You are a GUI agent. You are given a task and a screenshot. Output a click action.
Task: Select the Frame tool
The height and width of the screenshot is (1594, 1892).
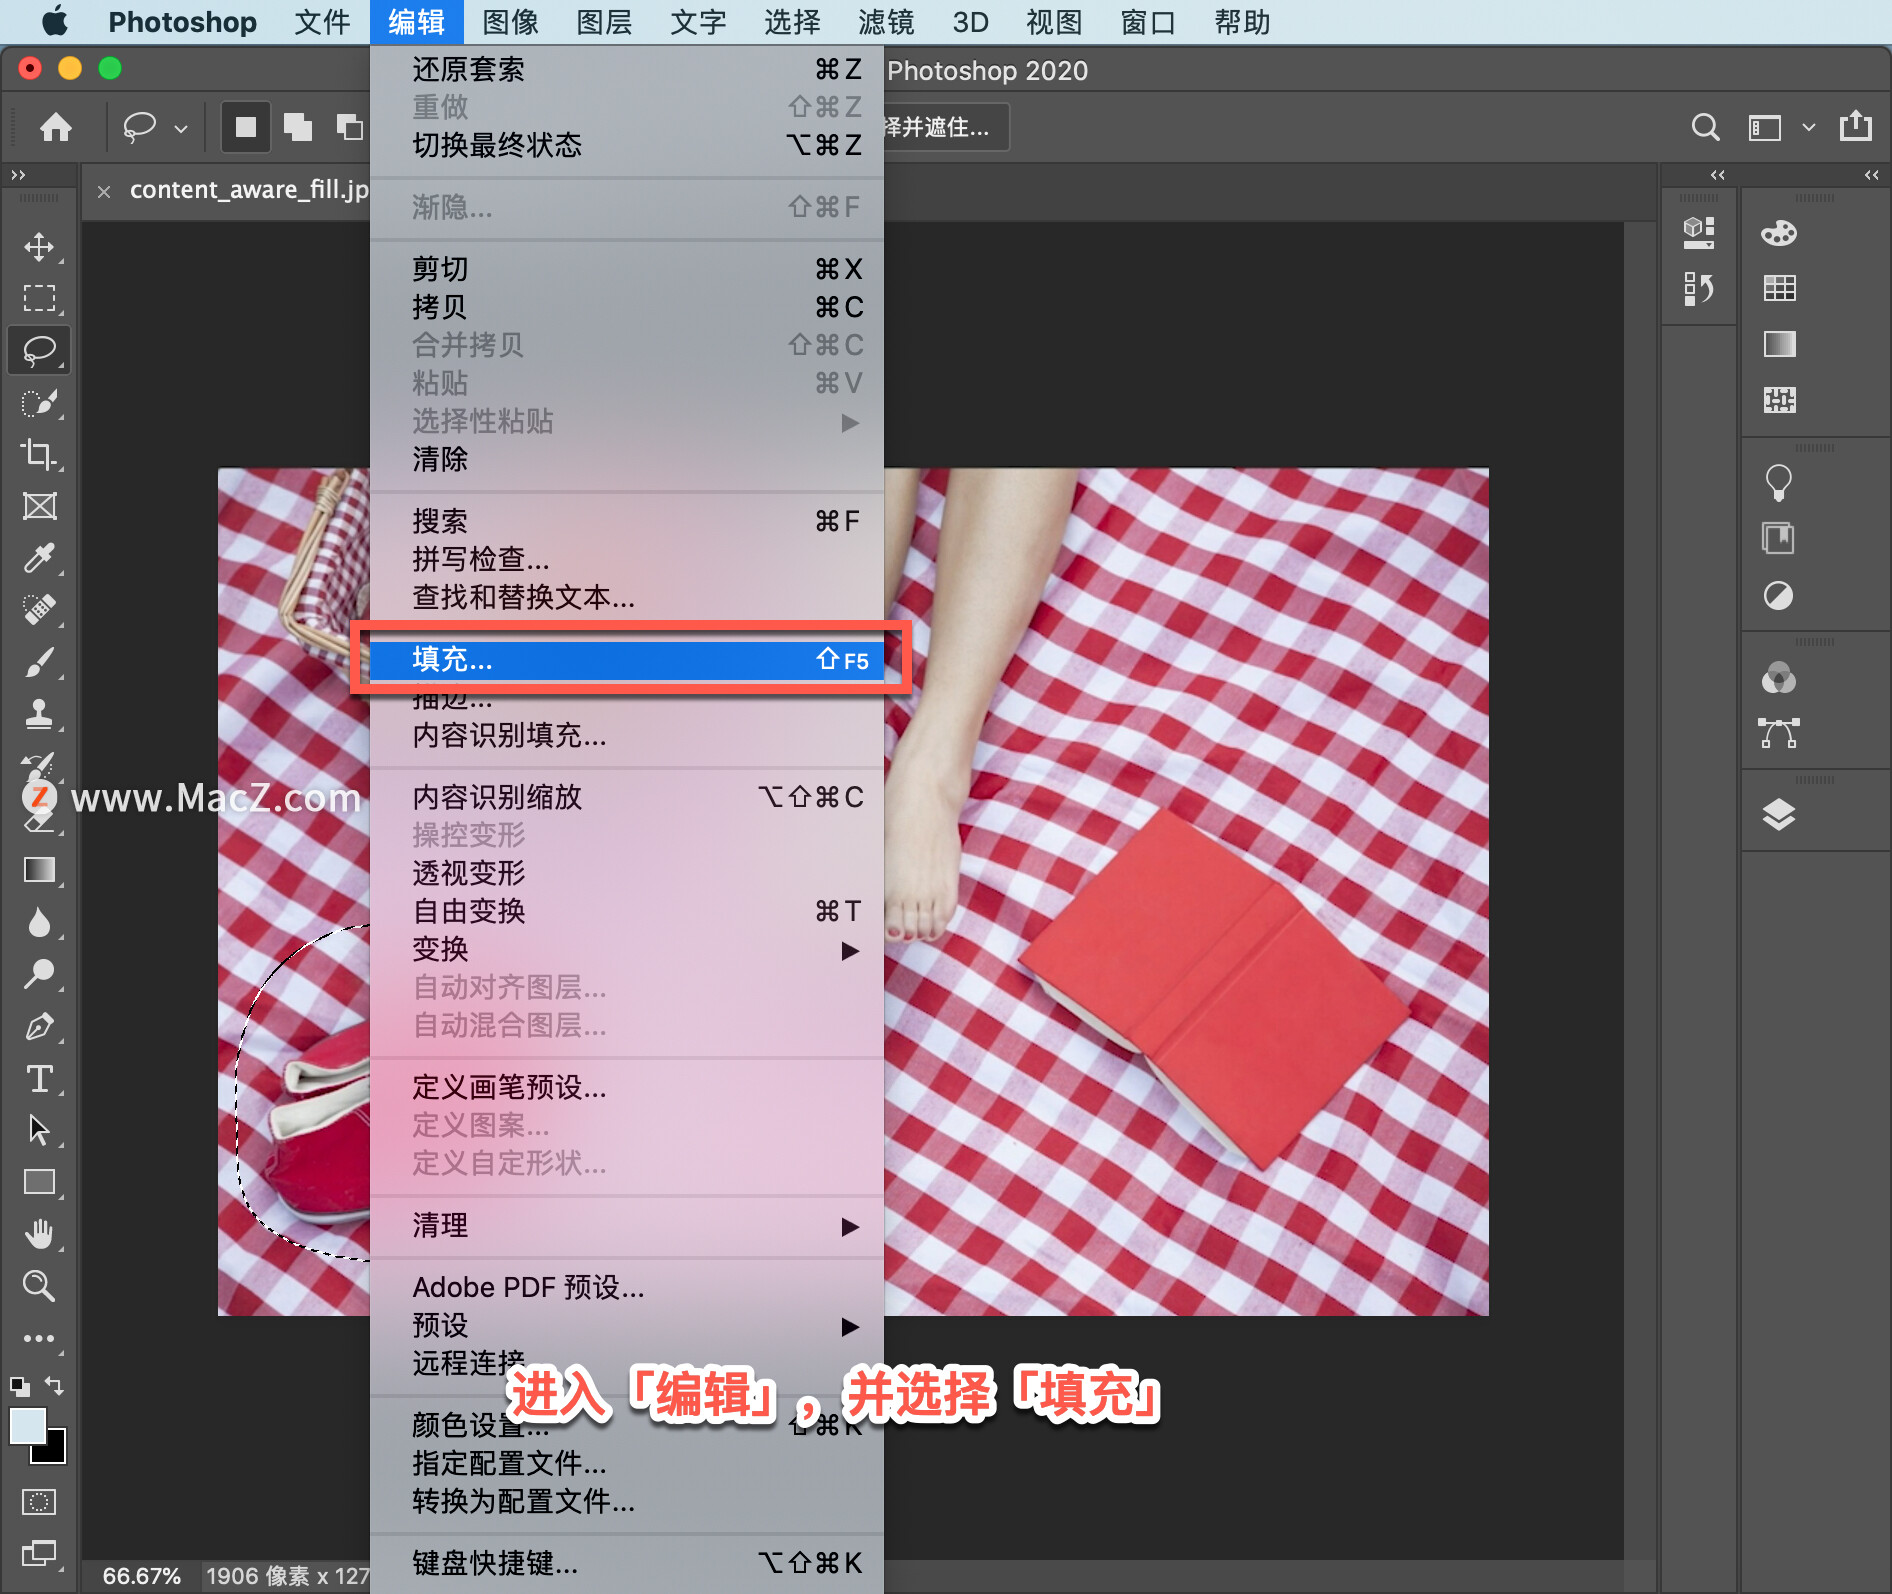tap(39, 506)
